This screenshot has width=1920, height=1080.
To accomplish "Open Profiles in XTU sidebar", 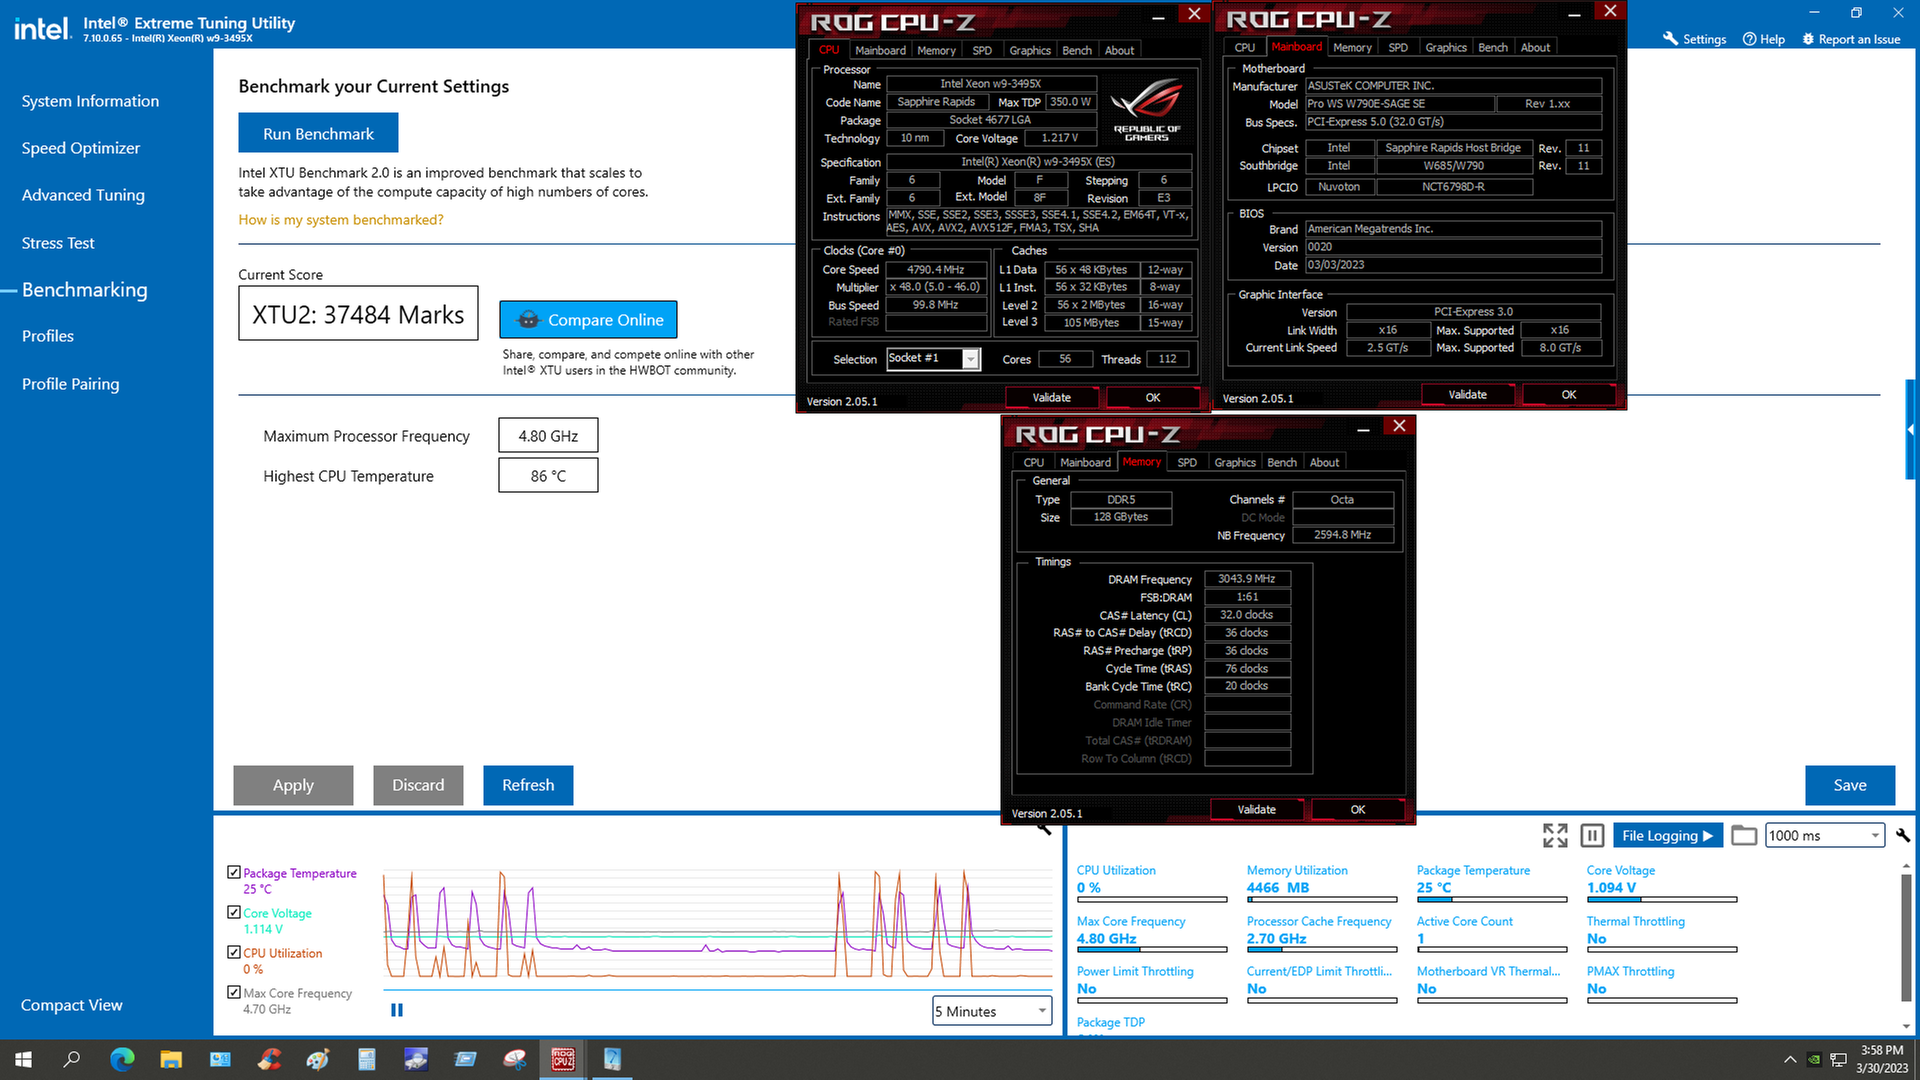I will point(48,336).
